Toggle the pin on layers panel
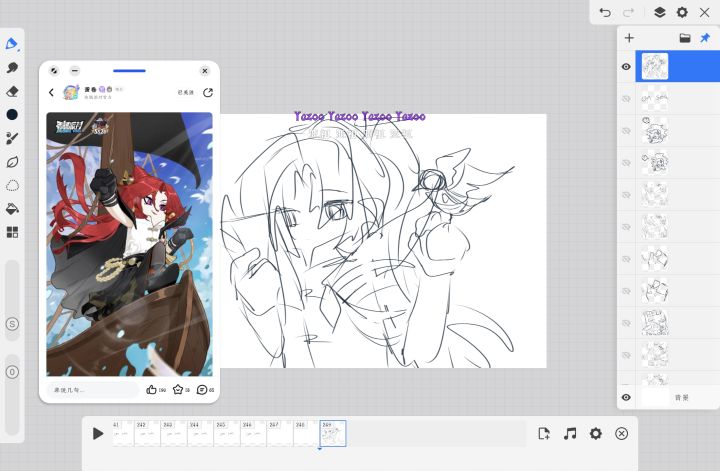The height and width of the screenshot is (471, 720). (x=705, y=38)
